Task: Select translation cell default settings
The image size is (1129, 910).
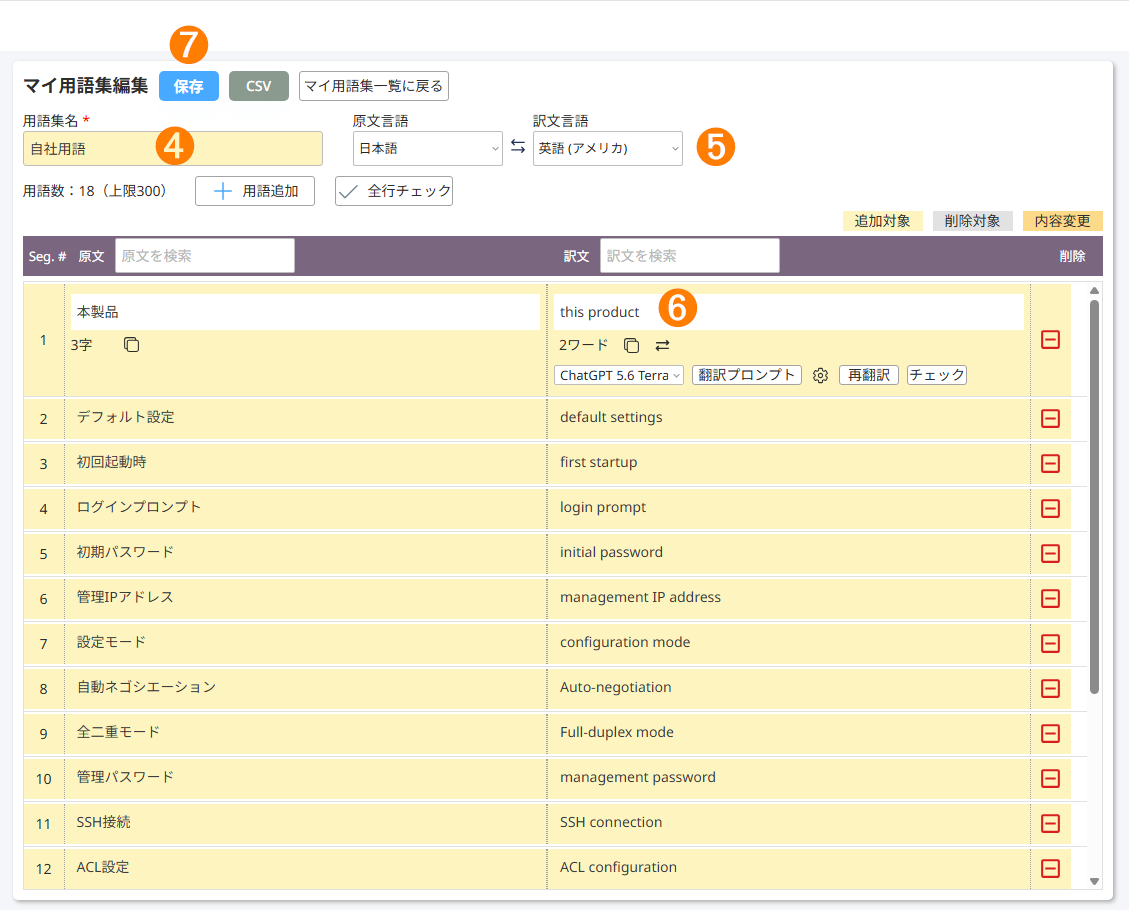Action: (788, 418)
